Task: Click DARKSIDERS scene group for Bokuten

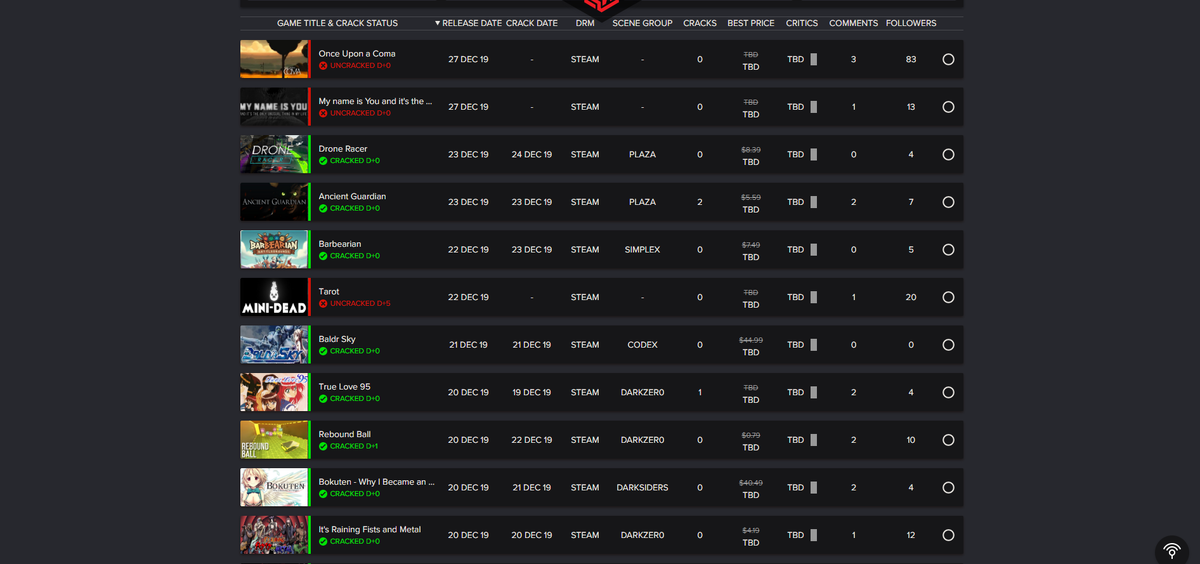Action: [x=642, y=488]
